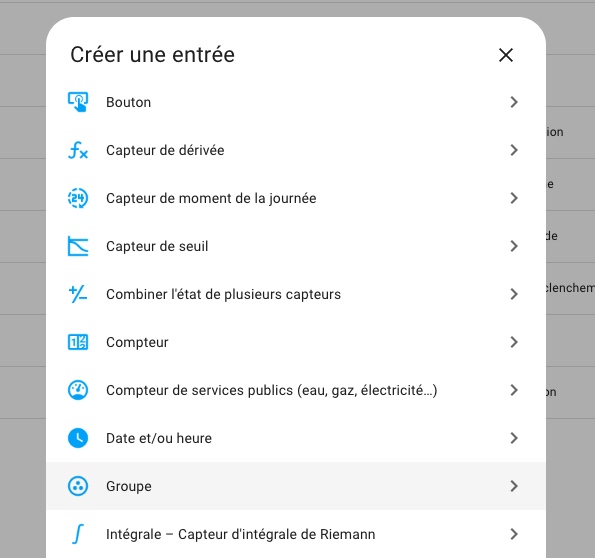
Task: Click the blue clock icon
Action: 78,438
